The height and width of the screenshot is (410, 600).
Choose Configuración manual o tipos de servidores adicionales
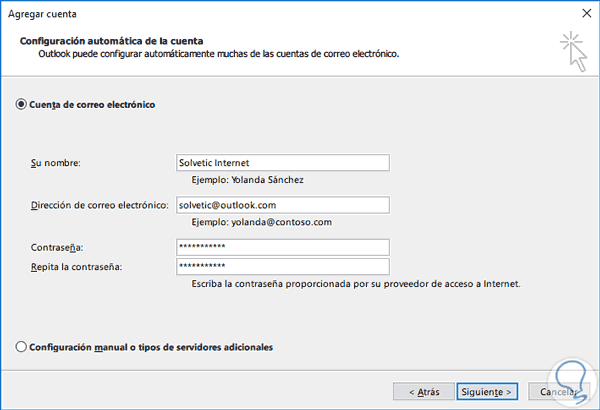(21, 347)
